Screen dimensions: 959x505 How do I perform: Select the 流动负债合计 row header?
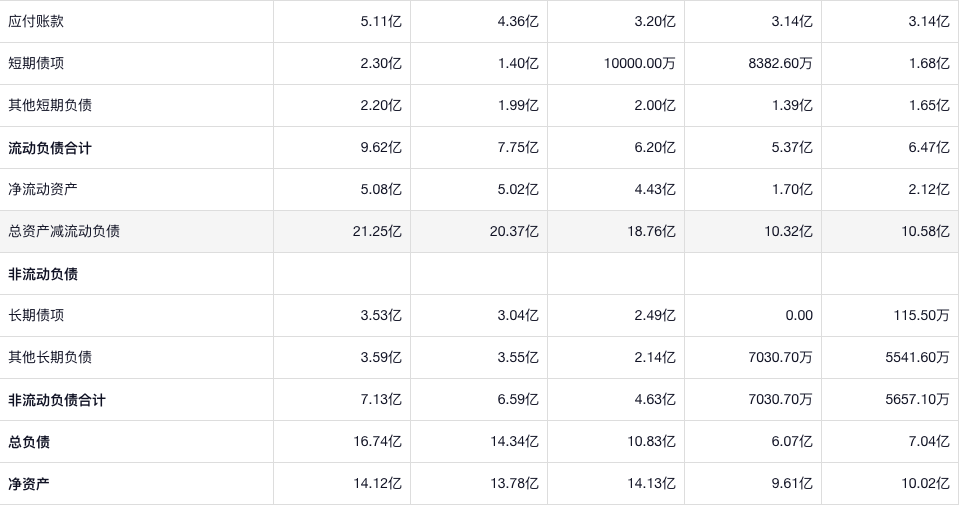[x=50, y=148]
